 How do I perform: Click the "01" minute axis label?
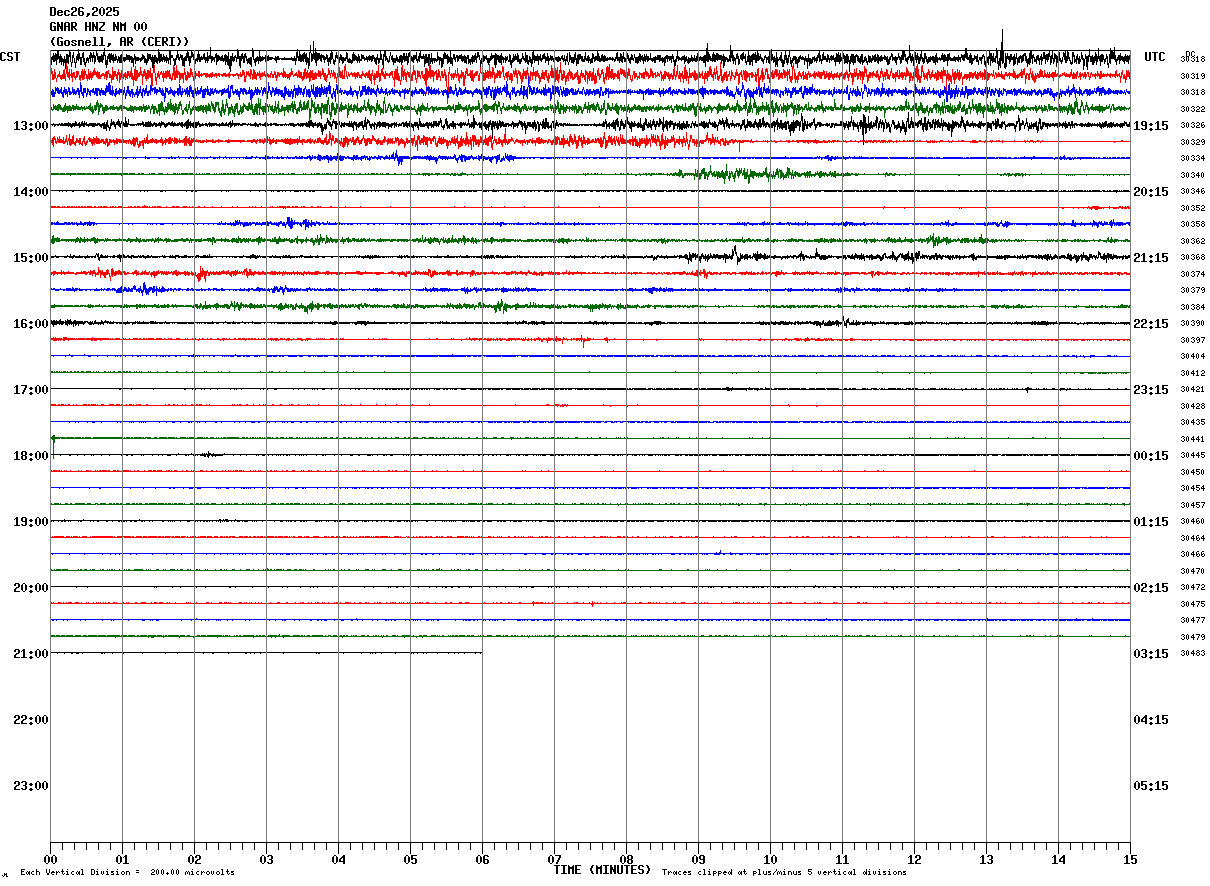pyautogui.click(x=122, y=860)
